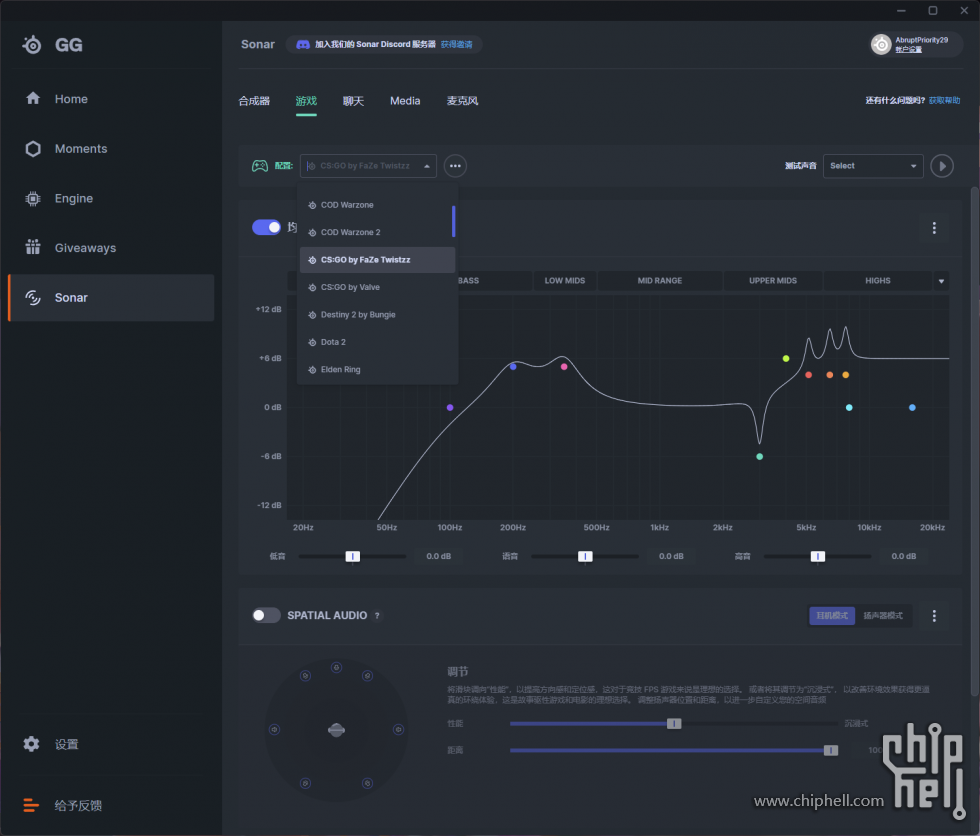Click the listener head icon in circle center
980x836 pixels.
click(336, 730)
